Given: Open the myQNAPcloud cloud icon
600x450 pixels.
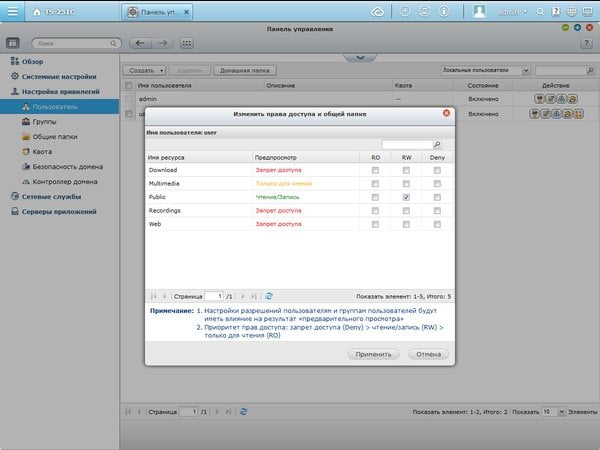Looking at the screenshot, I should (377, 12).
